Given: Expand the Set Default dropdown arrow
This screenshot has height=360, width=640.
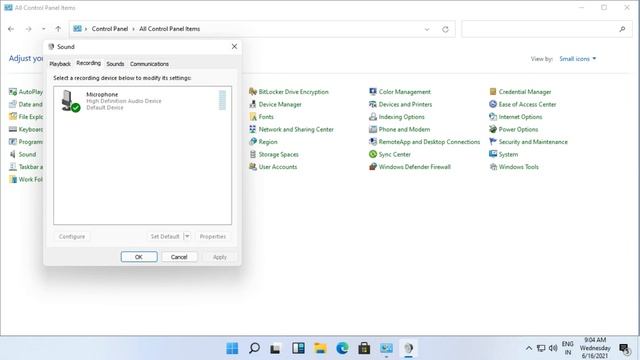Looking at the screenshot, I should click(x=187, y=236).
